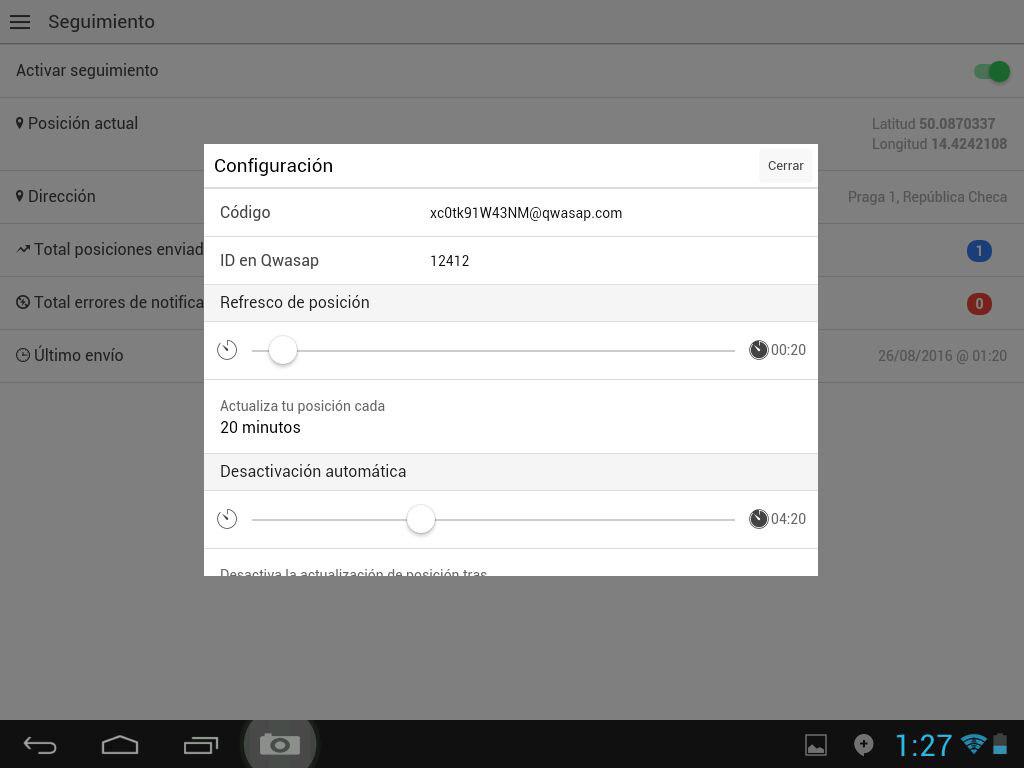Tap the filled clock icon beside 00:20

[x=758, y=350]
